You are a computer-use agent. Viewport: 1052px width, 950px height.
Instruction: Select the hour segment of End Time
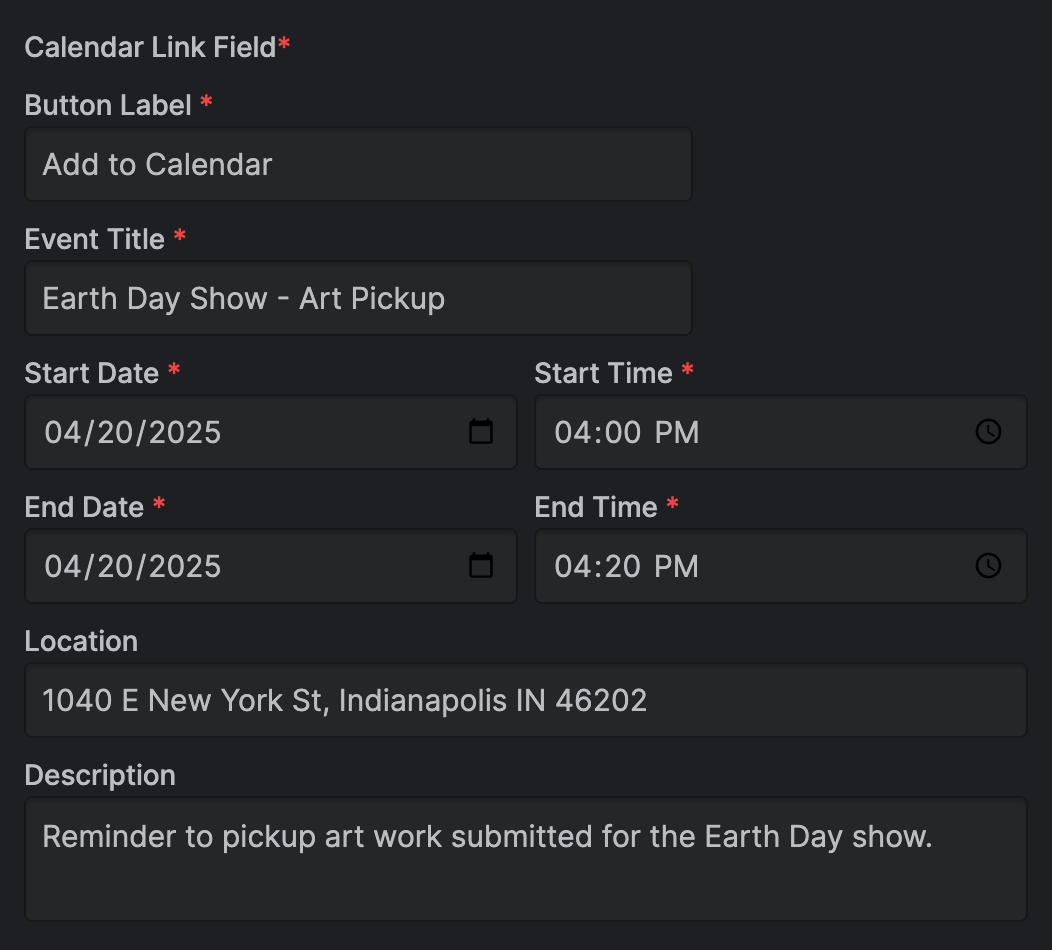click(570, 566)
